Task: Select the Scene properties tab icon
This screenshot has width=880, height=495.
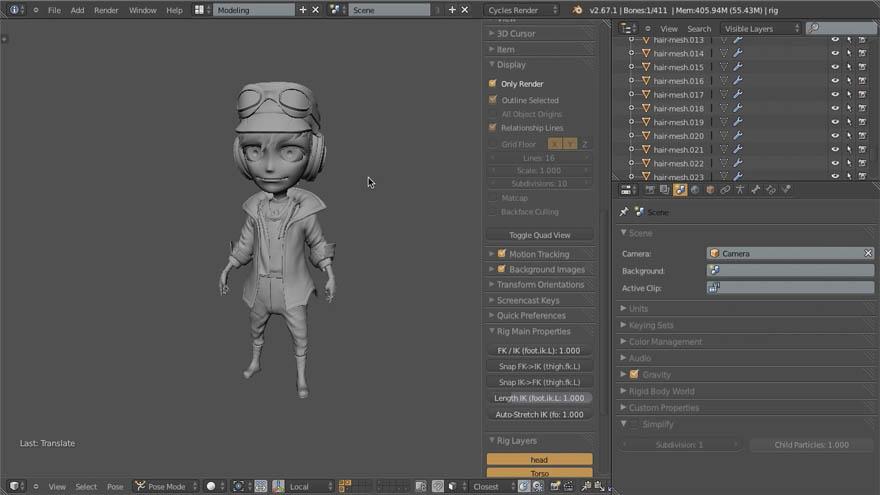Action: pyautogui.click(x=680, y=190)
